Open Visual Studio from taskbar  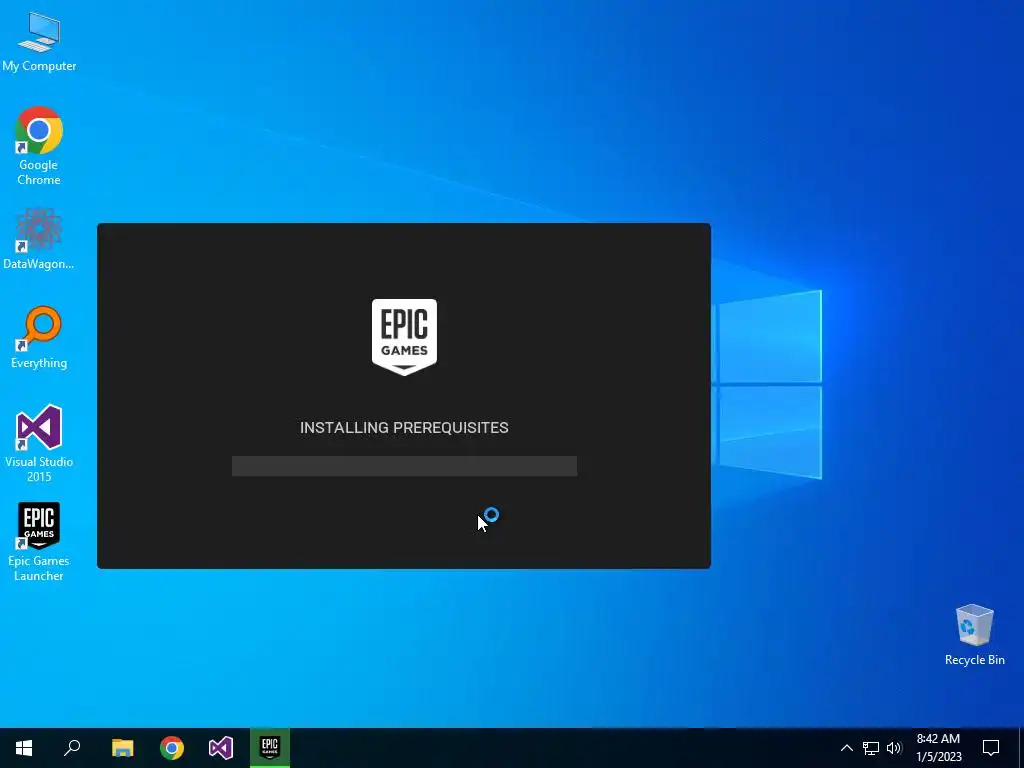pos(221,748)
